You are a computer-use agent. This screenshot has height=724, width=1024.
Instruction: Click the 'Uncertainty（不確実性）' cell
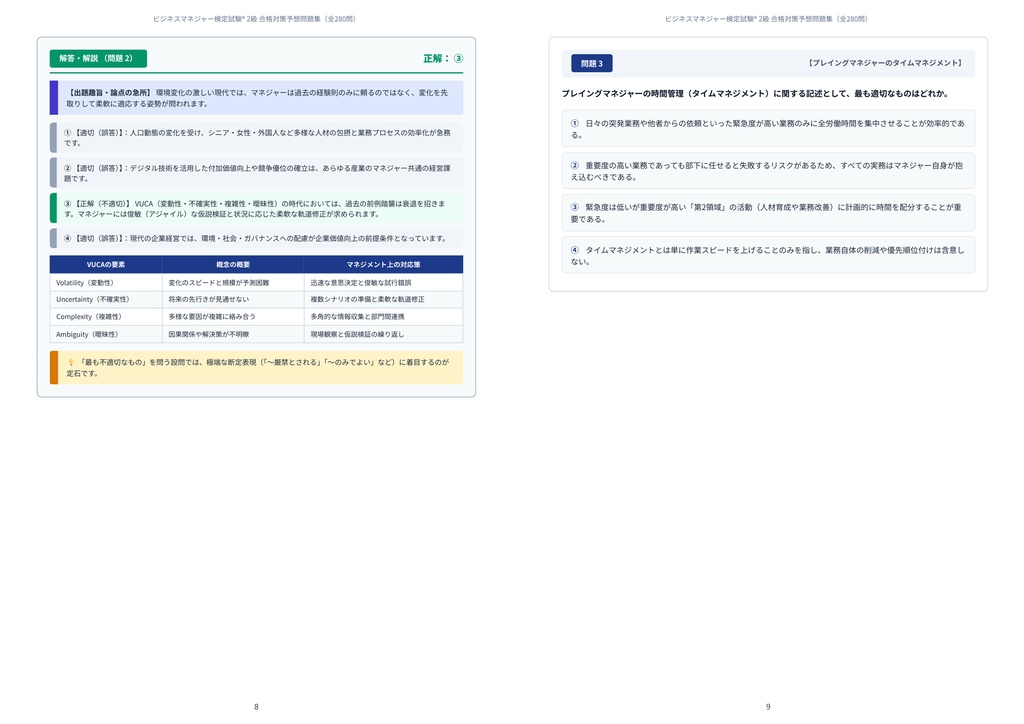pos(106,300)
